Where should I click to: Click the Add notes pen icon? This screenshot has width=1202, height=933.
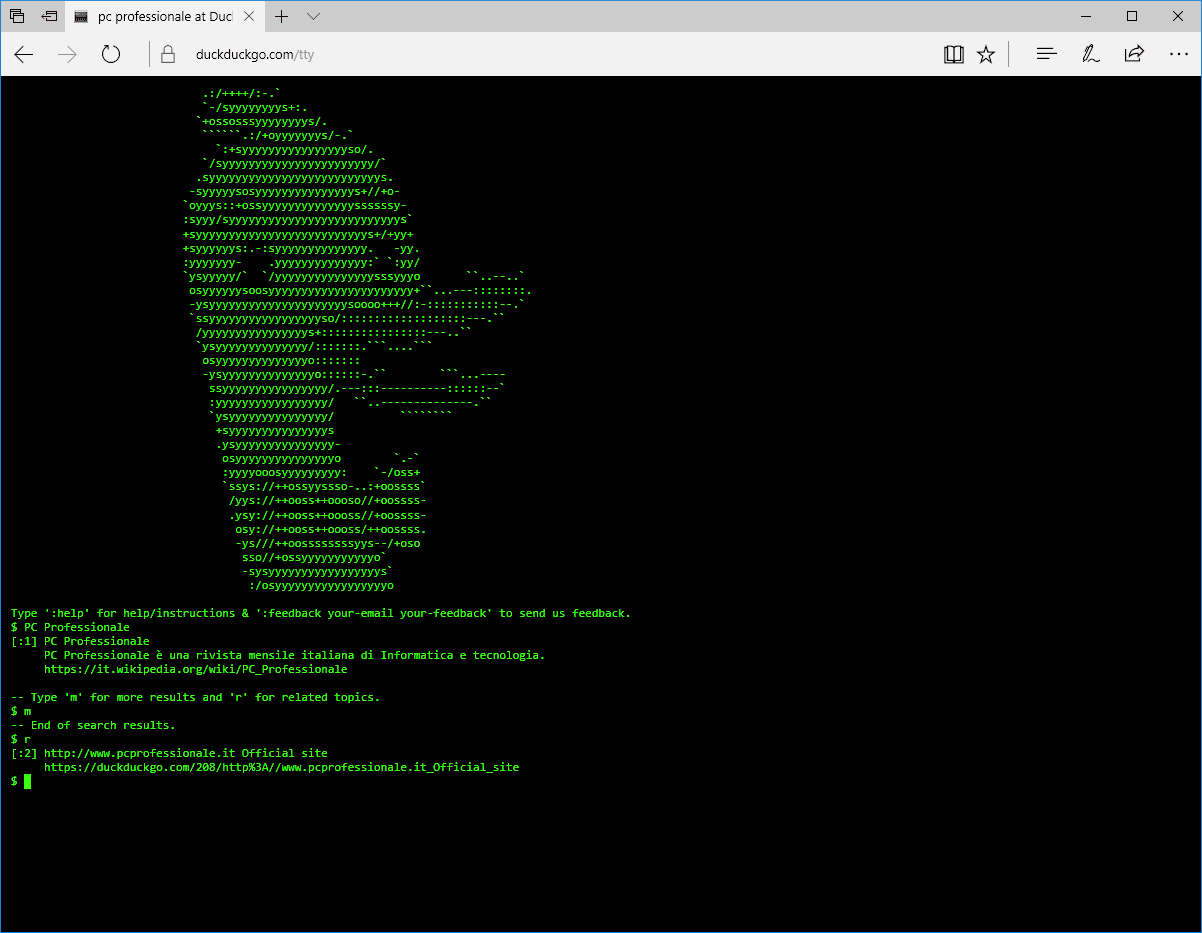point(1090,55)
